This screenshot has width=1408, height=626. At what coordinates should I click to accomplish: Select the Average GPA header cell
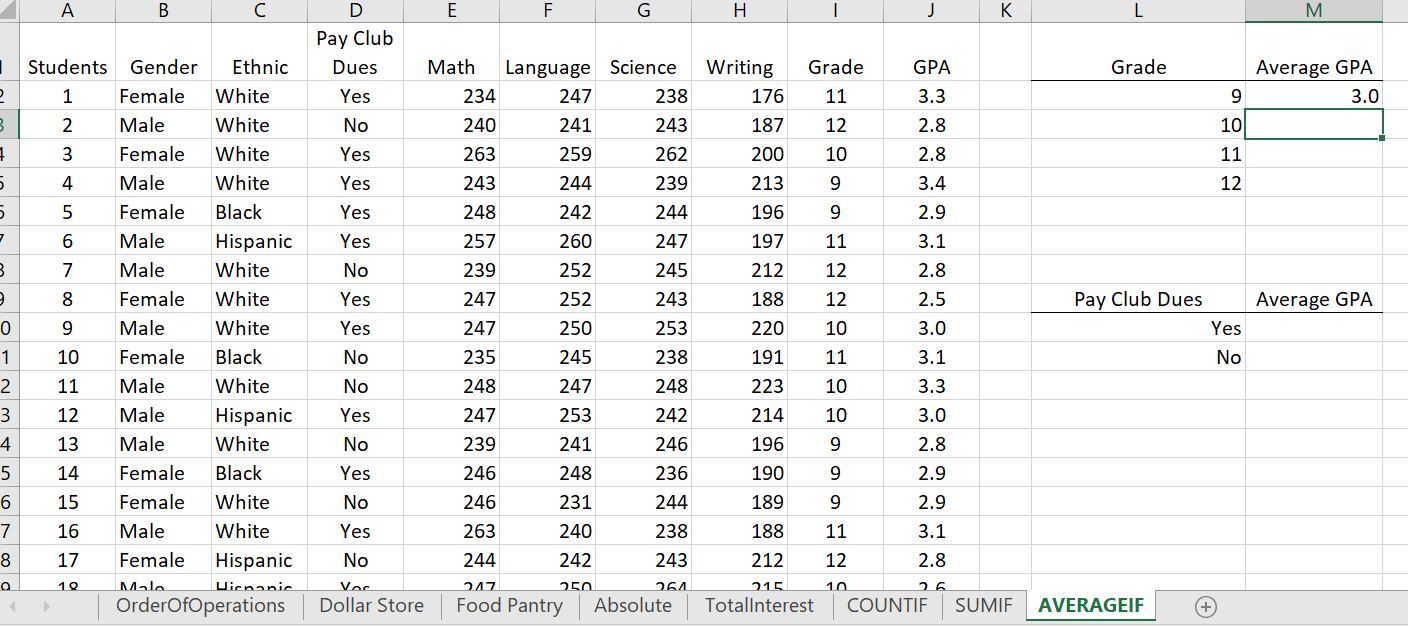(1313, 67)
